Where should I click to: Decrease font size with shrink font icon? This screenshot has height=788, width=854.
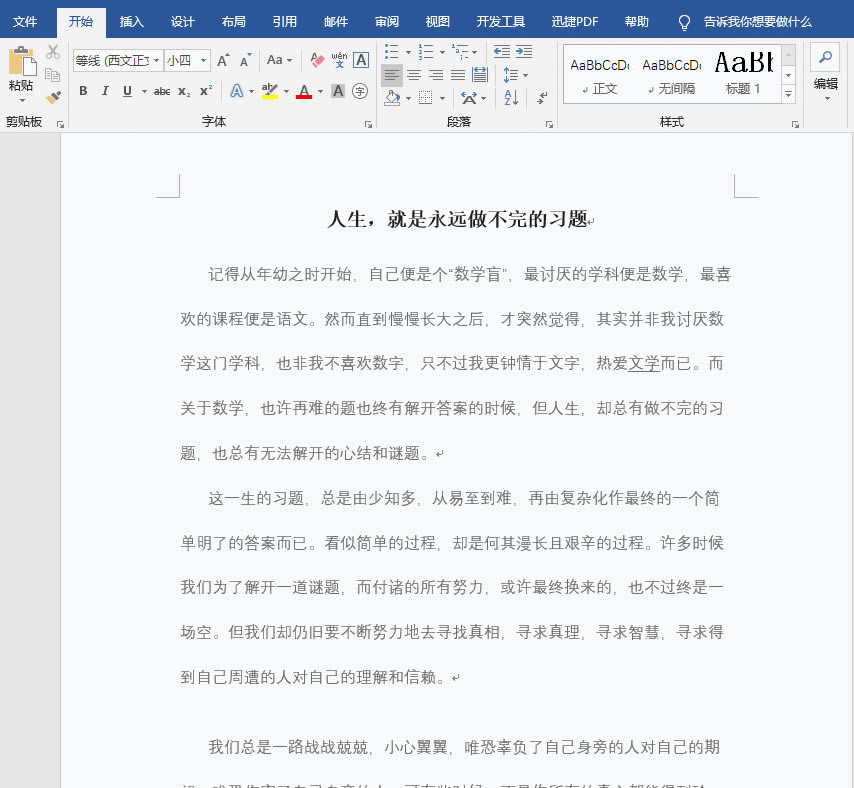point(245,60)
